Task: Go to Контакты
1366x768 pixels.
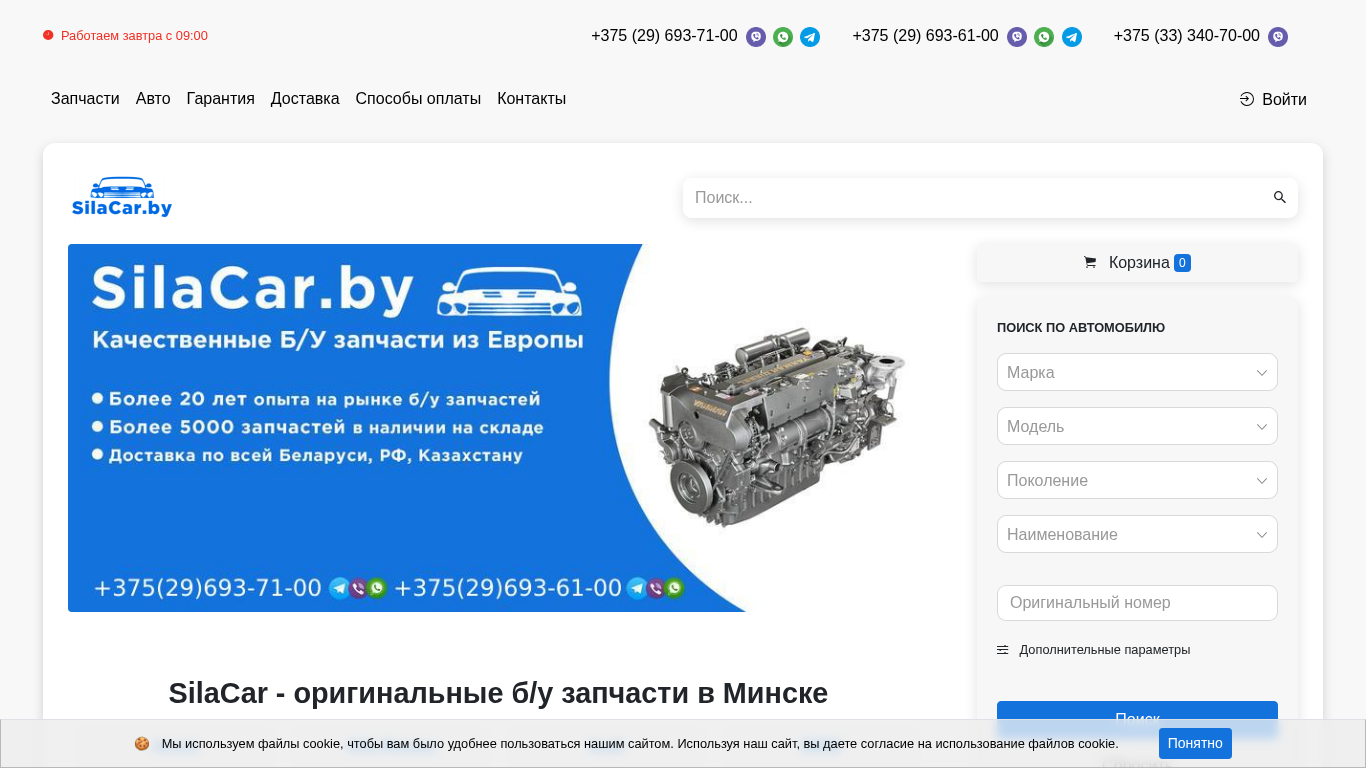Action: (532, 99)
